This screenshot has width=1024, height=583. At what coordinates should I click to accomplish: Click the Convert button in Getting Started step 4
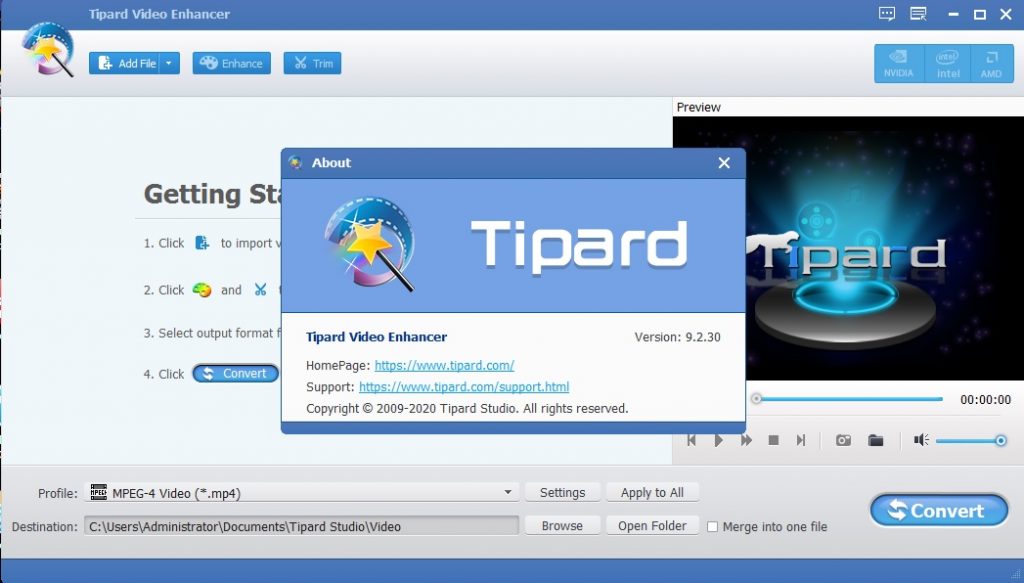(235, 373)
